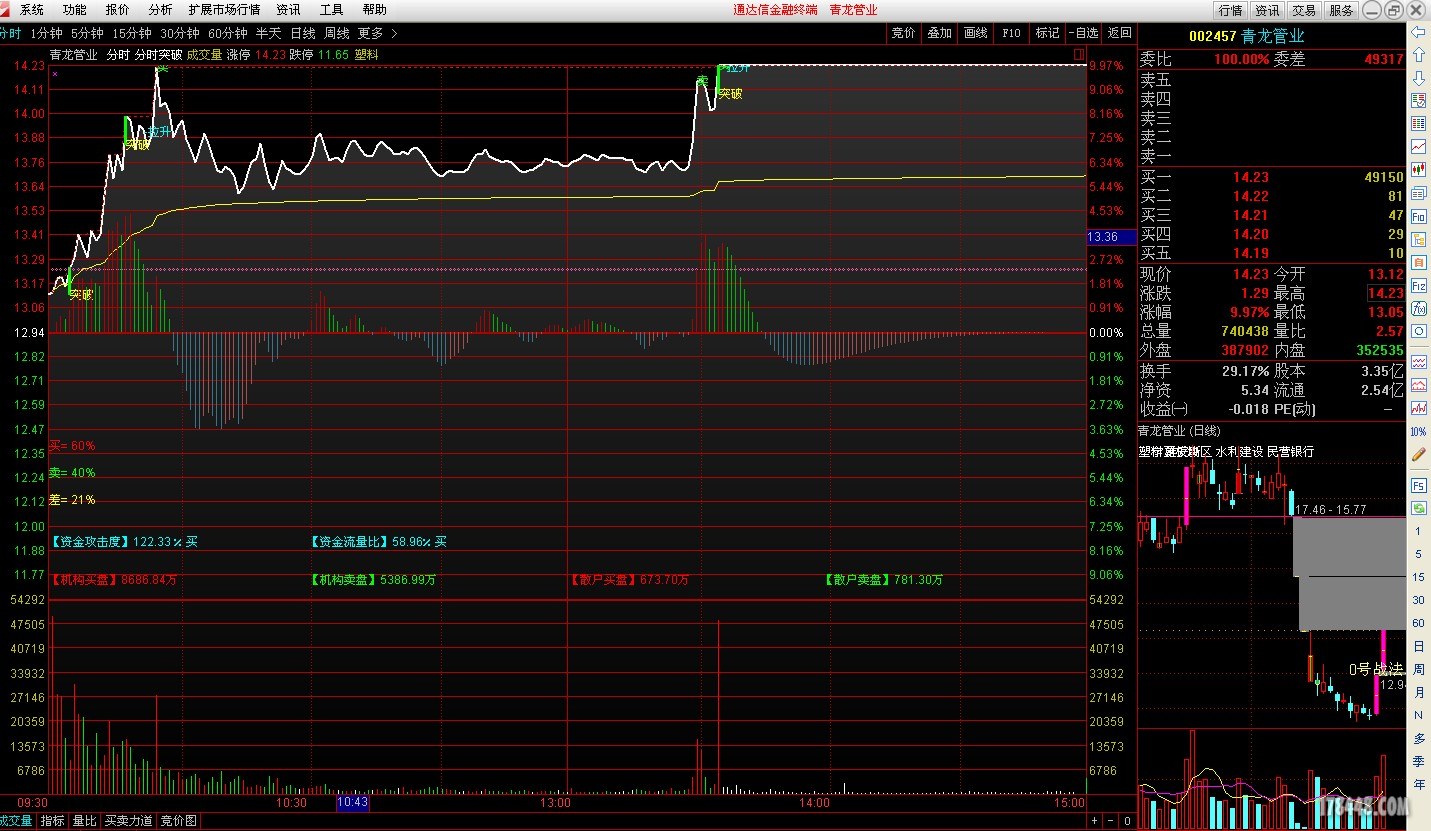
Task: Click the 10% sidebar icon
Action: [1418, 431]
